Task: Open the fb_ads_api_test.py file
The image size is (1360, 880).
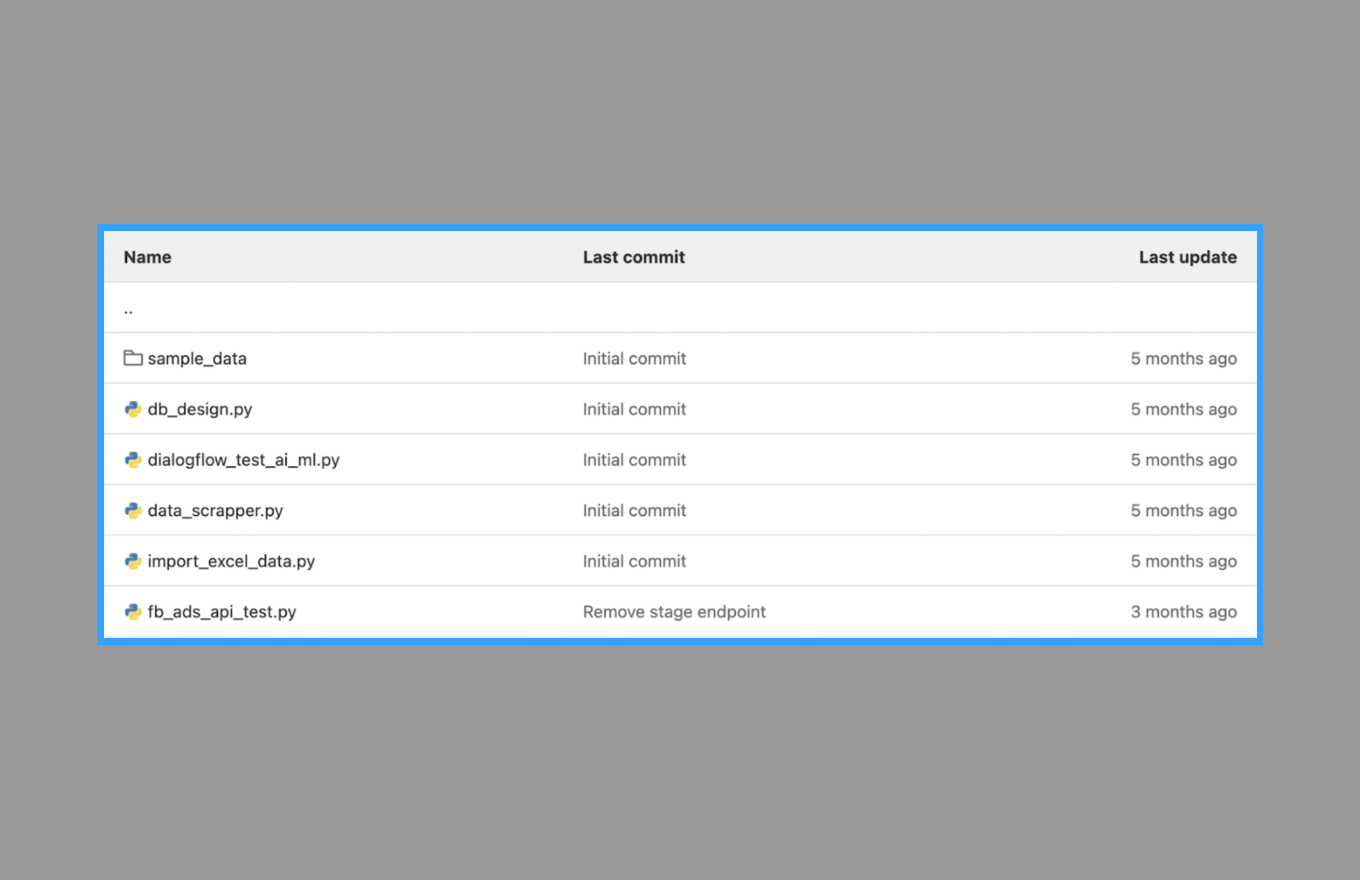Action: [222, 612]
